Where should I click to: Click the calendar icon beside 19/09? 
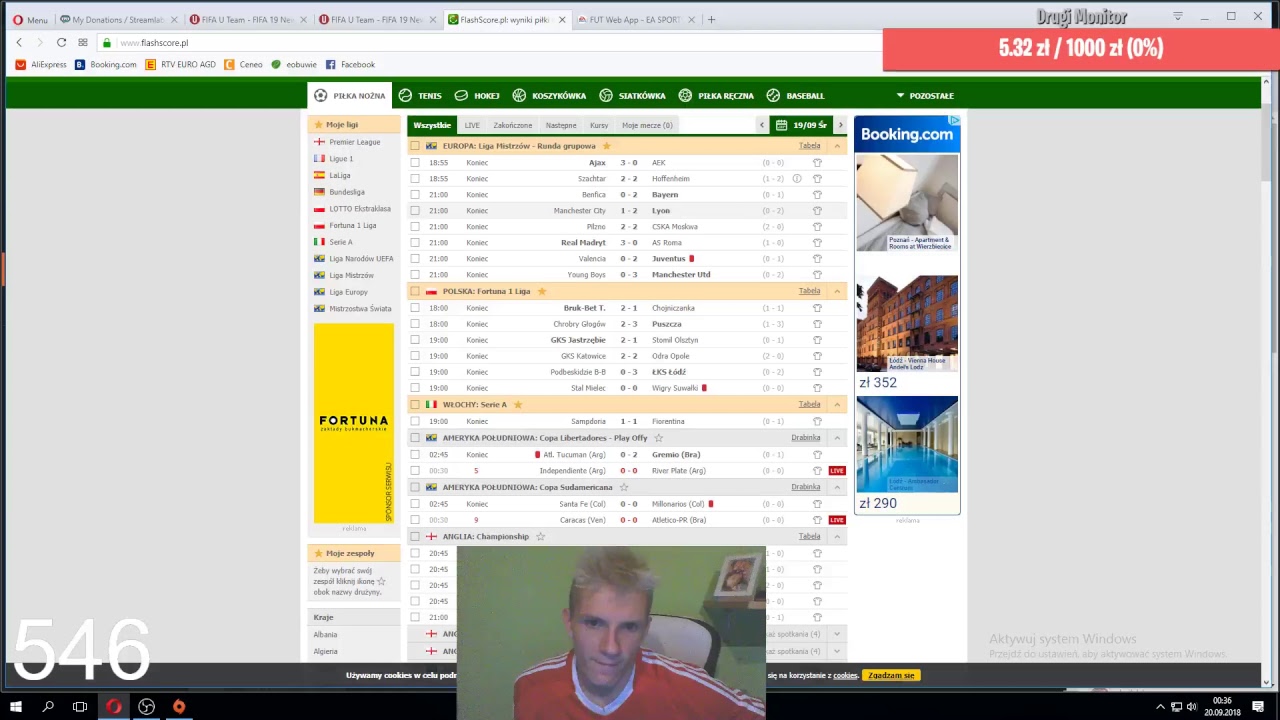(781, 125)
